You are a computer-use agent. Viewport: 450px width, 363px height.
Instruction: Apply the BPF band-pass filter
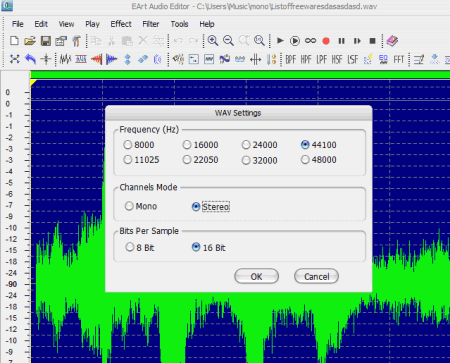tap(291, 60)
